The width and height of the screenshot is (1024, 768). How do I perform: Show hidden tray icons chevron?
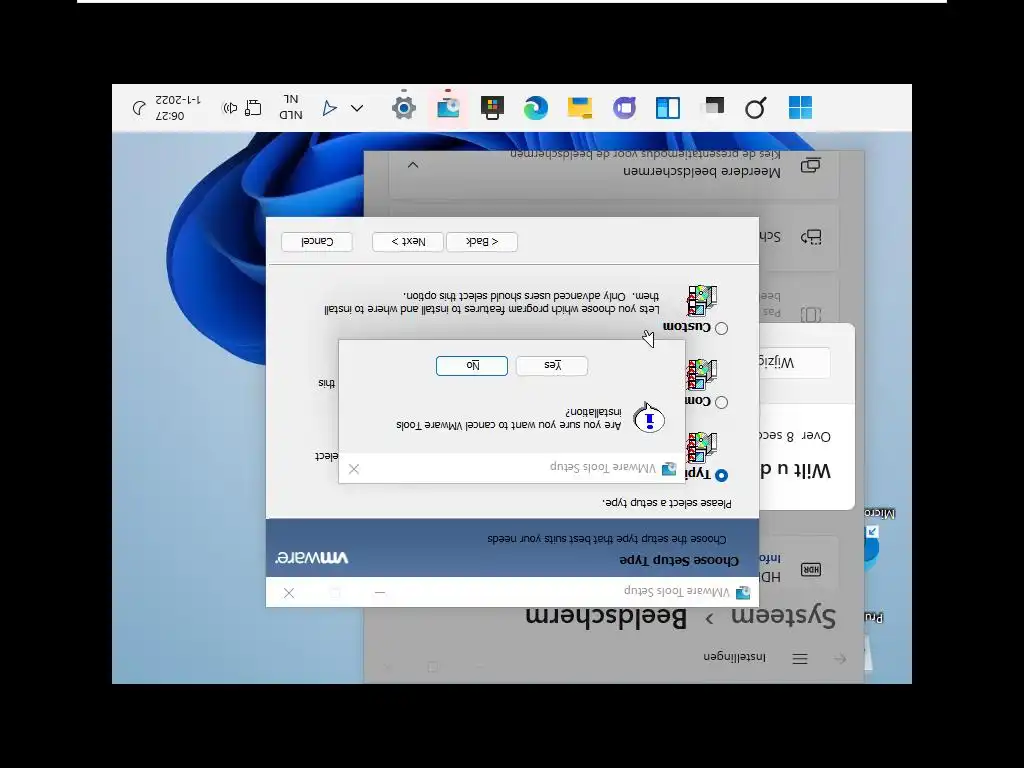tap(357, 108)
